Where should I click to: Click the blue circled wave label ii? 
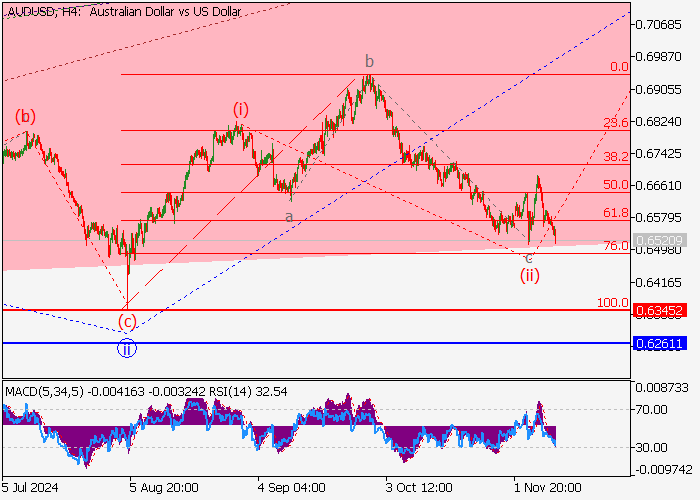(127, 349)
